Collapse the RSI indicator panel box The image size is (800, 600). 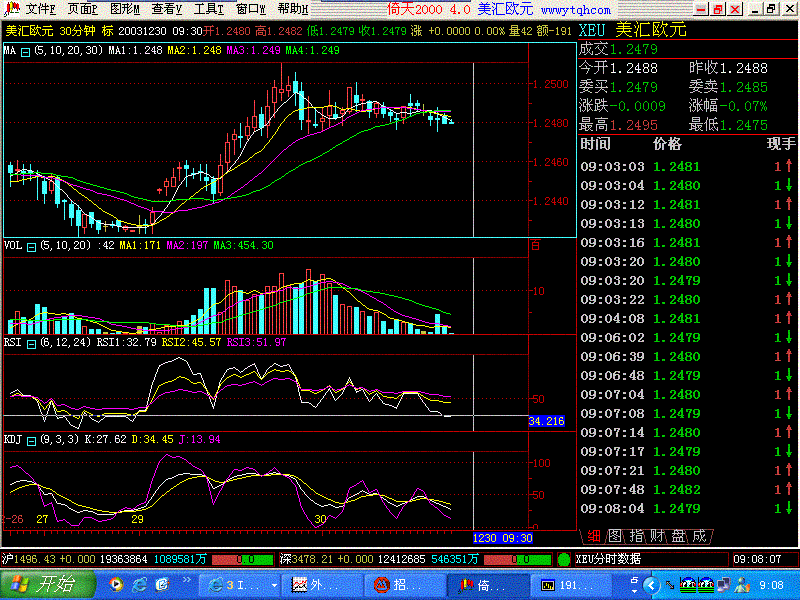click(x=31, y=344)
